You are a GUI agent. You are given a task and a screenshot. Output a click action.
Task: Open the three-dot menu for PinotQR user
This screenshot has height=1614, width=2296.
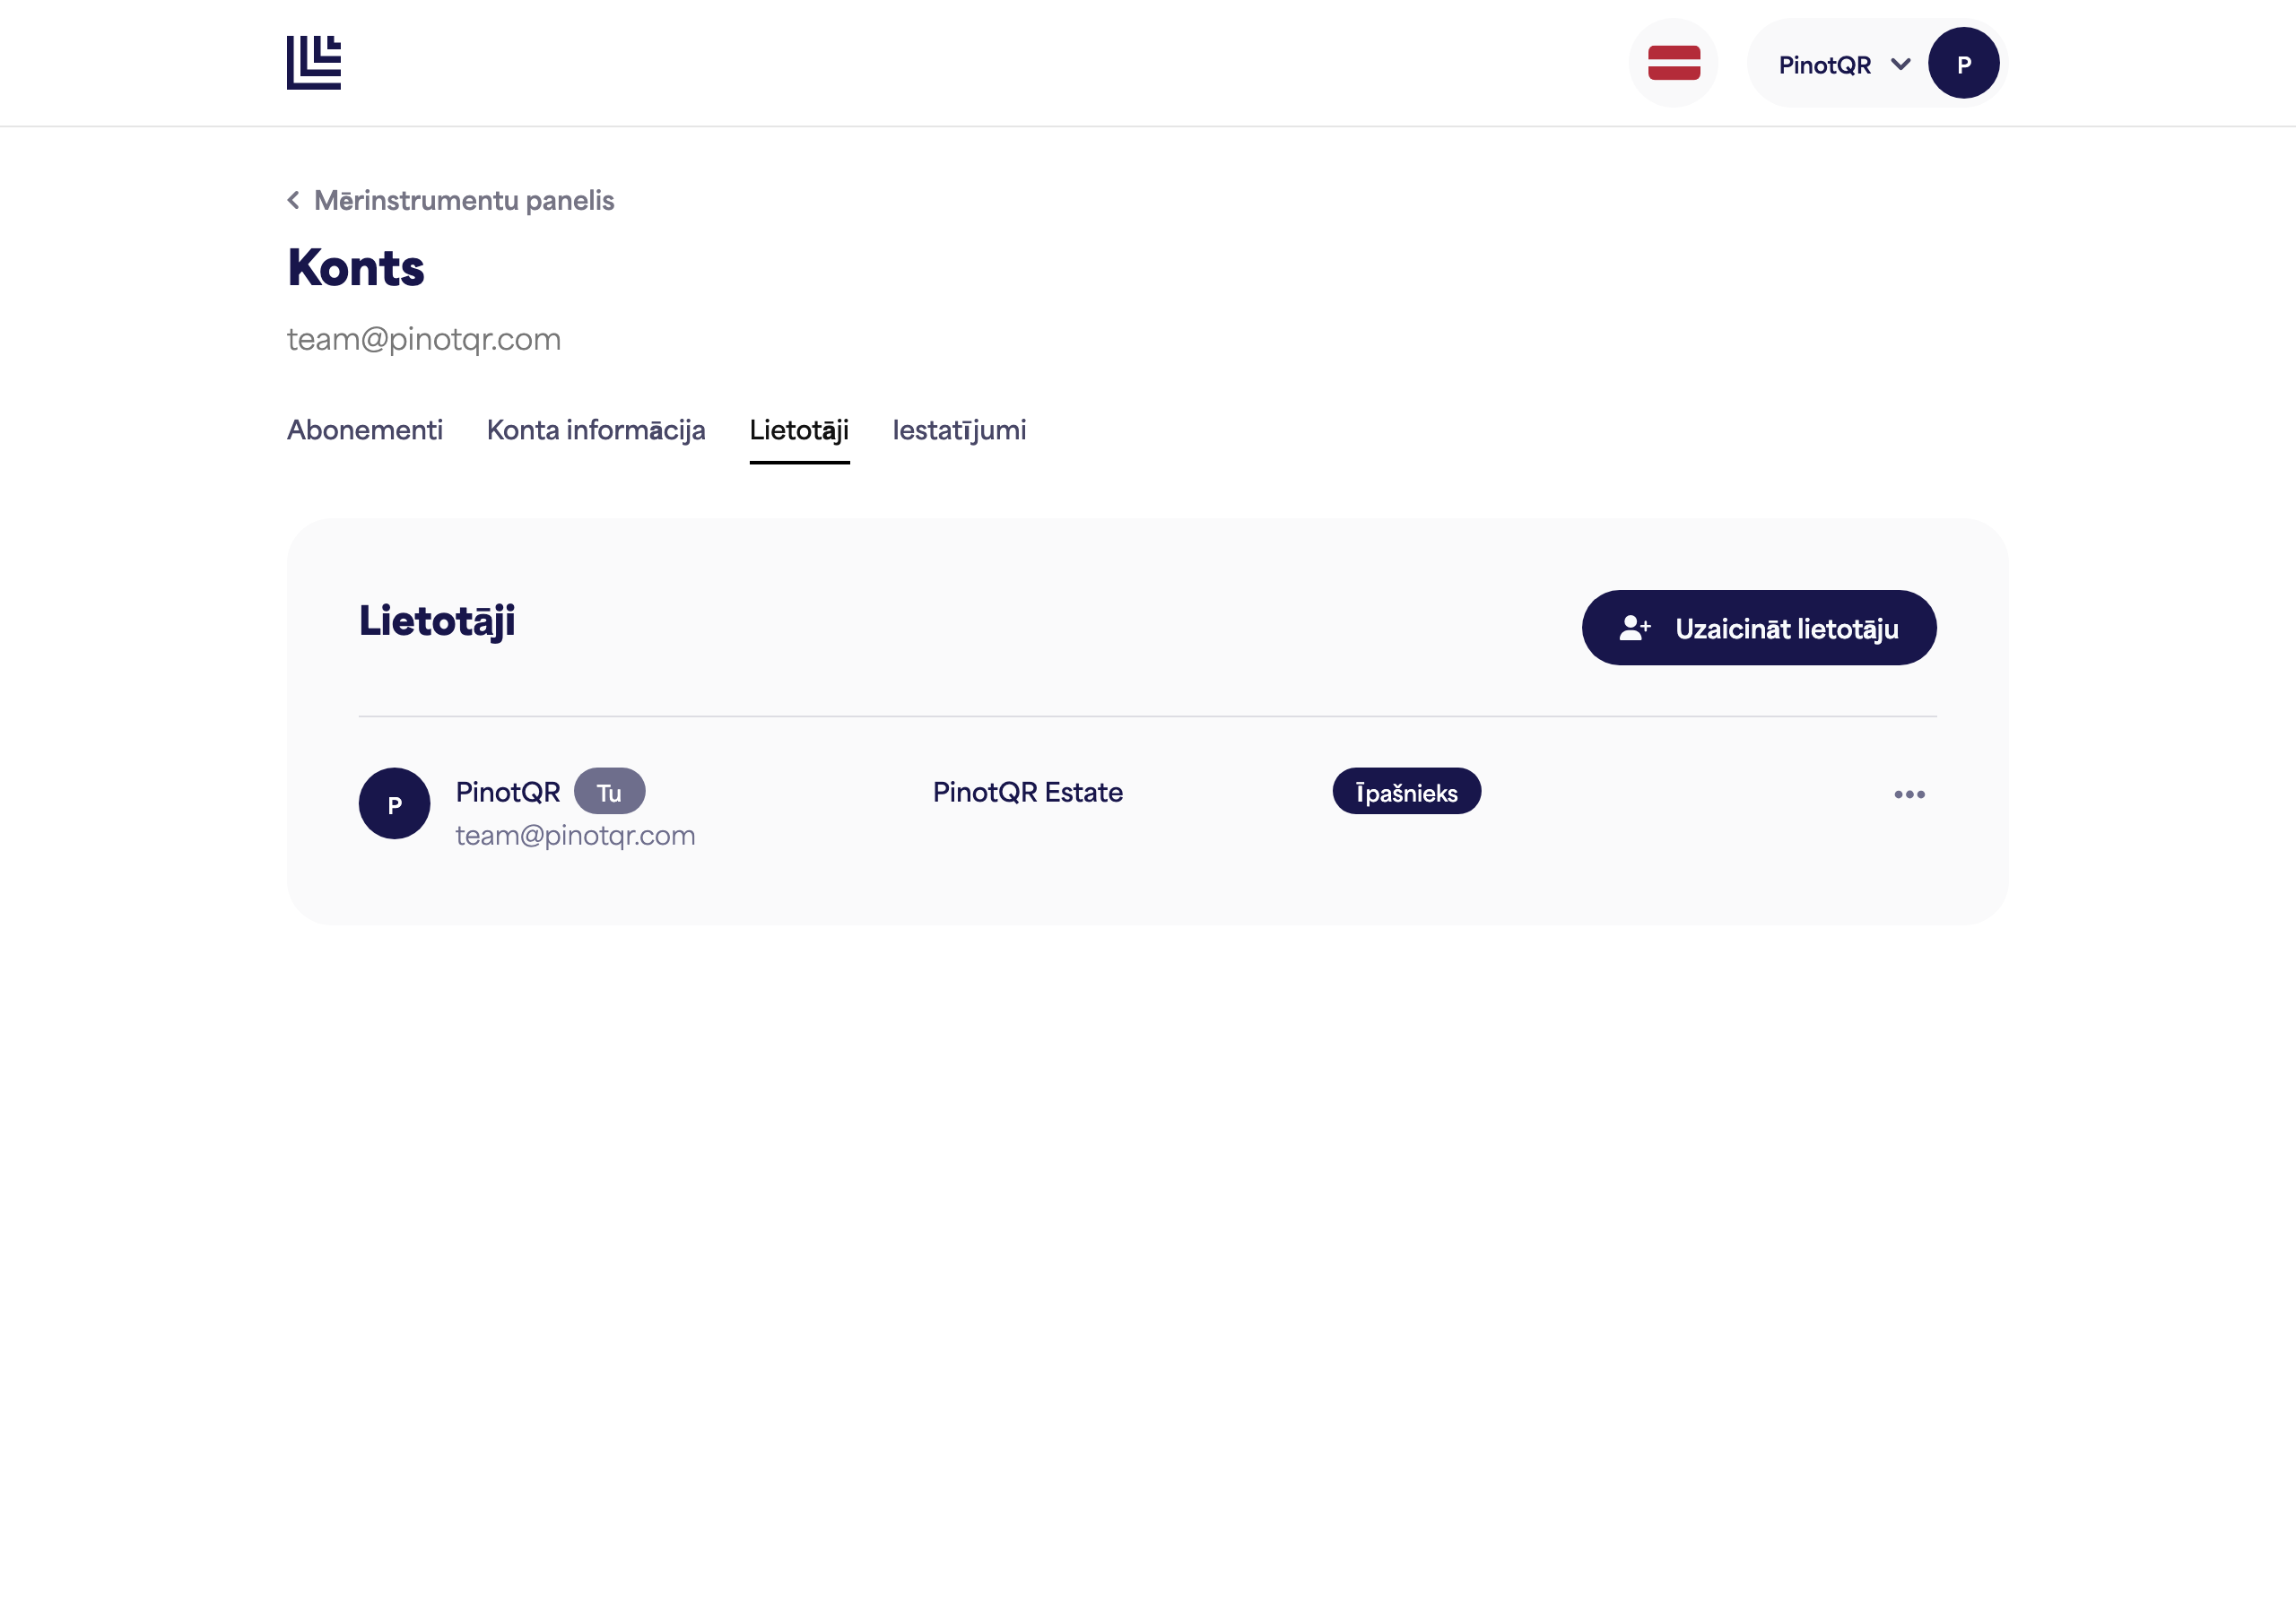1909,794
